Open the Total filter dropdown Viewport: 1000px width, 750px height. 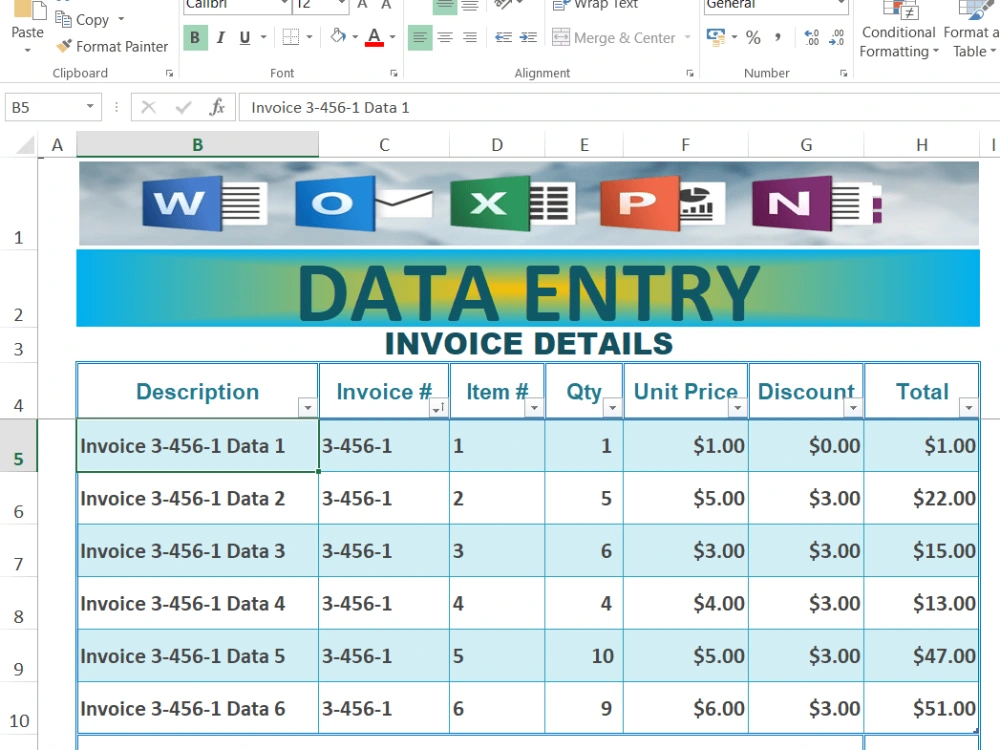(x=968, y=408)
